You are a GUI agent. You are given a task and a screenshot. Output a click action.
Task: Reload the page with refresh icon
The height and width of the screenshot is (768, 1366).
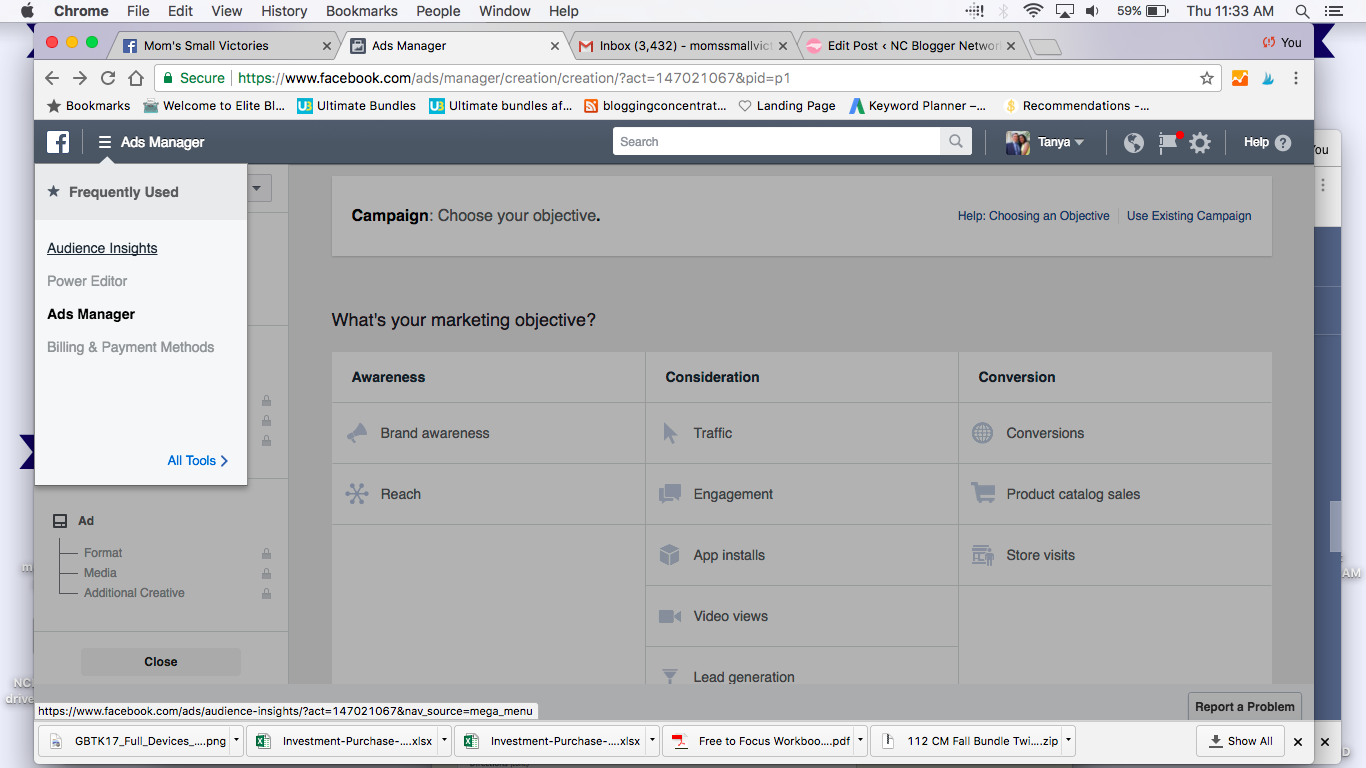pyautogui.click(x=108, y=78)
